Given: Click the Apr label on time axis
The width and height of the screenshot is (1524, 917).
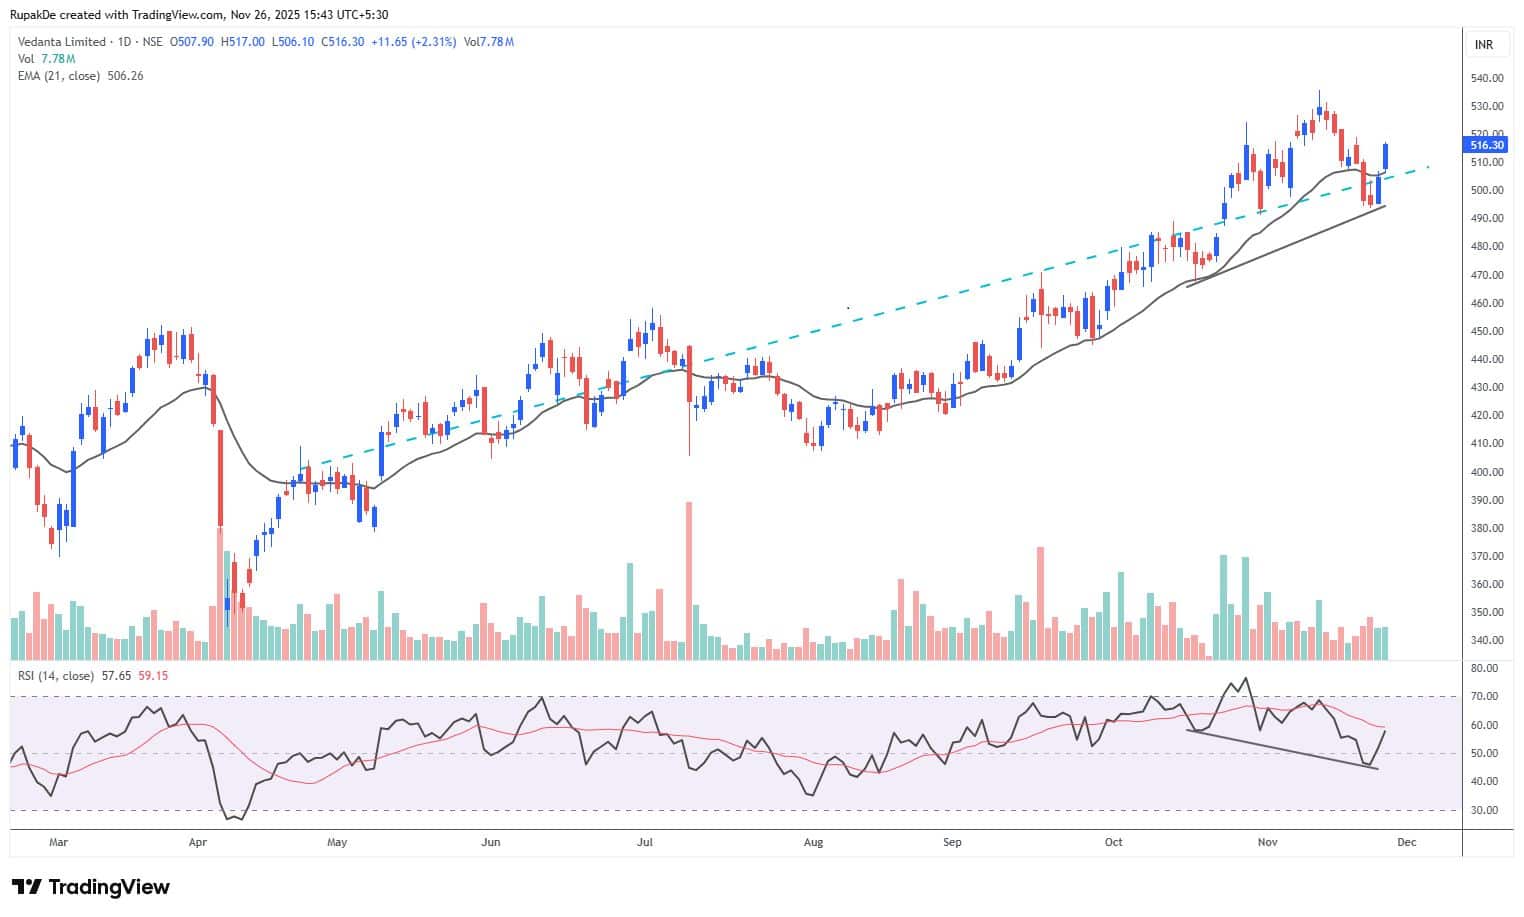Looking at the screenshot, I should coord(198,842).
